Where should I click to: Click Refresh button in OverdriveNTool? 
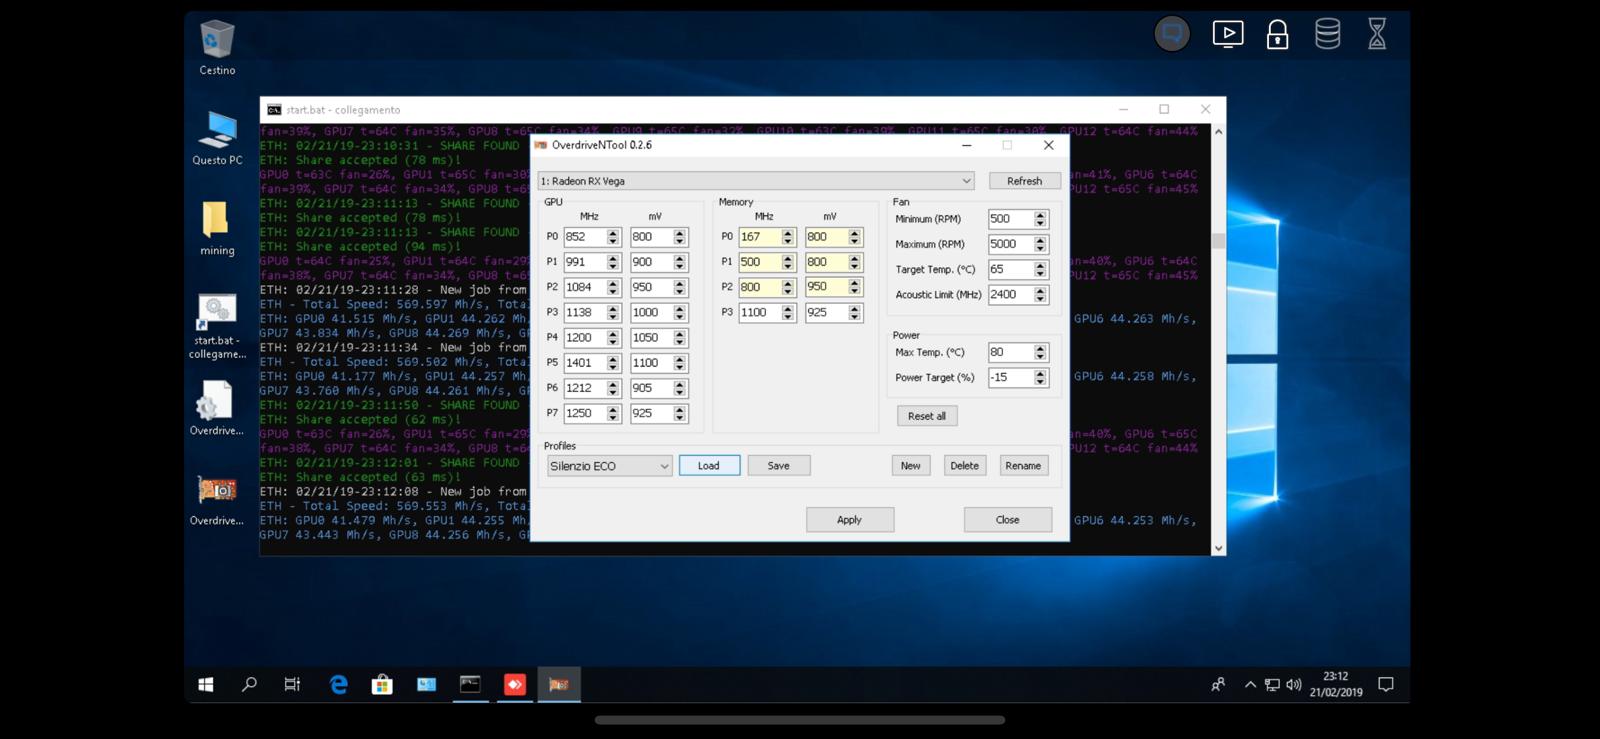[1024, 181]
